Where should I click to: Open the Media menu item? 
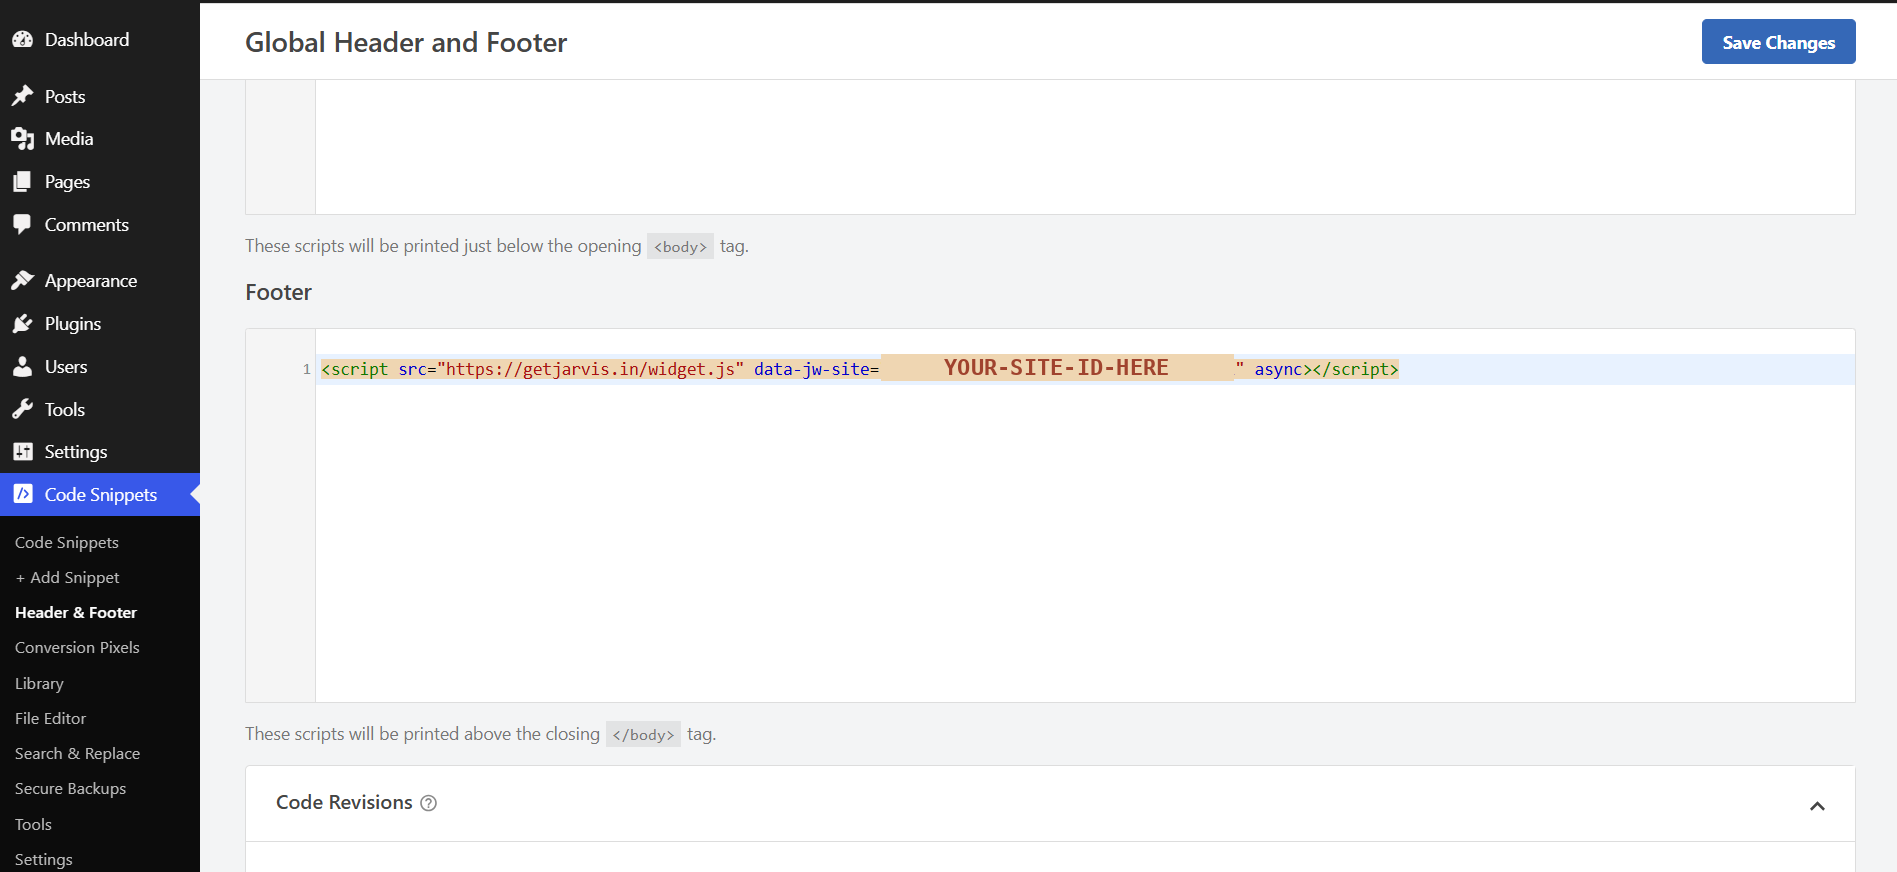tap(100, 139)
